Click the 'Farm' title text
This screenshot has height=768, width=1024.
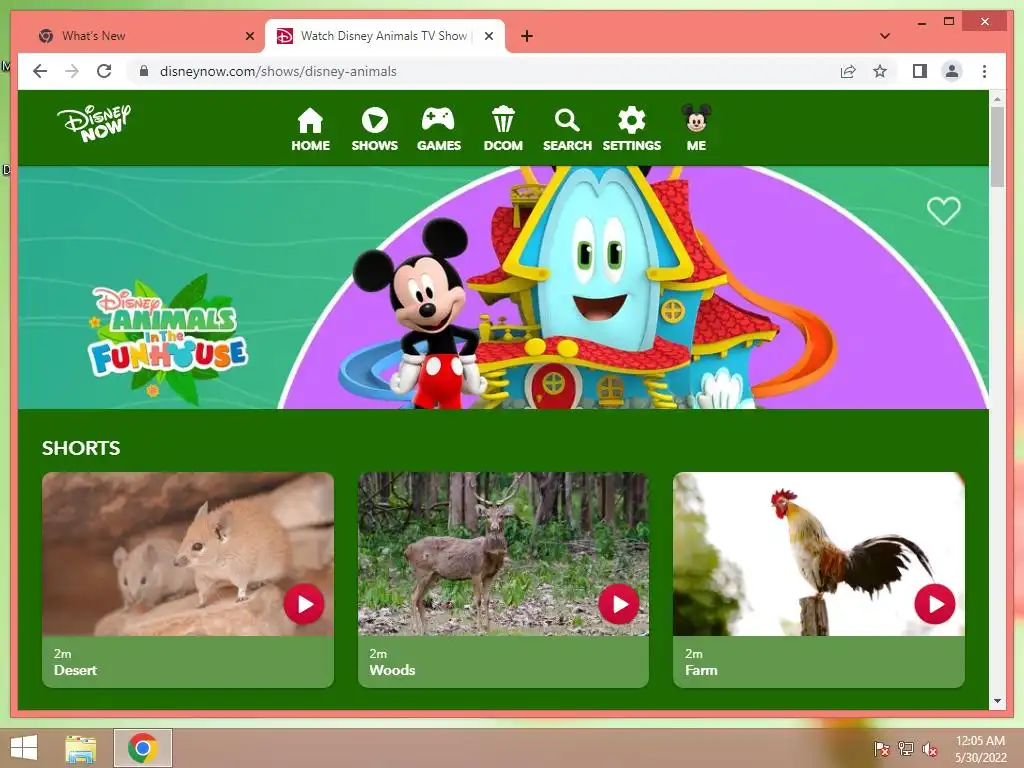(701, 670)
